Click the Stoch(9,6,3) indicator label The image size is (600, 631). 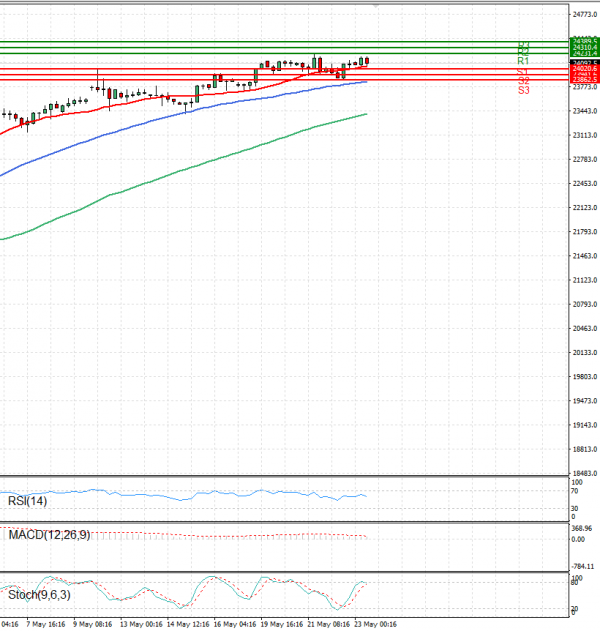(x=39, y=595)
